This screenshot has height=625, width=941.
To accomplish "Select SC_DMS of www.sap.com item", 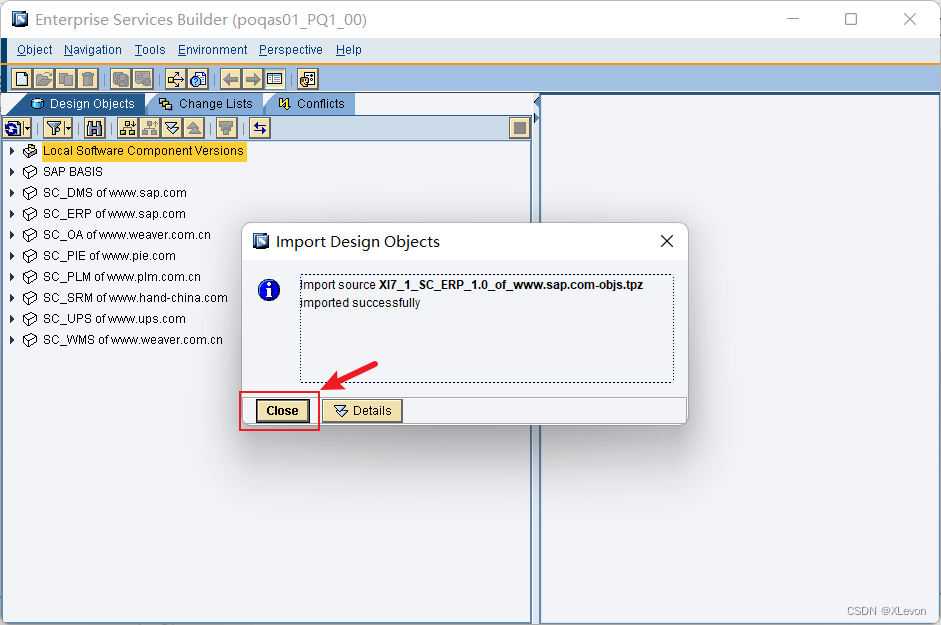I will pos(115,193).
